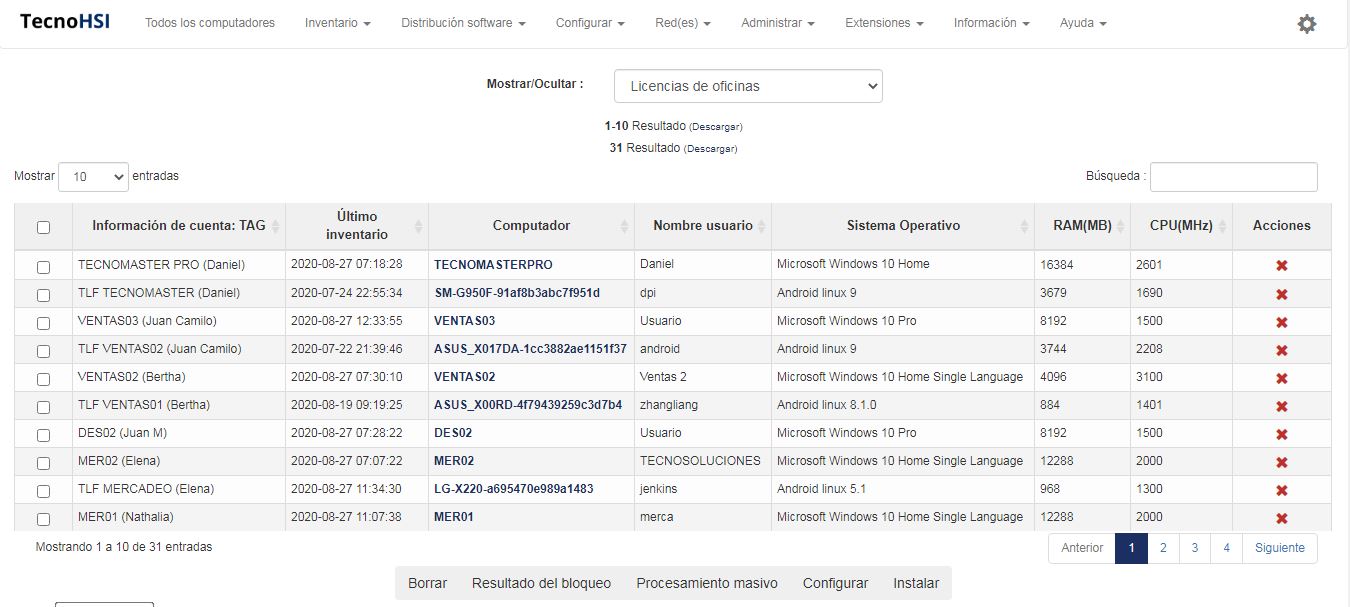Viewport: 1350px width, 607px height.
Task: Open the Licencias de oficinas dropdown
Action: tap(748, 86)
